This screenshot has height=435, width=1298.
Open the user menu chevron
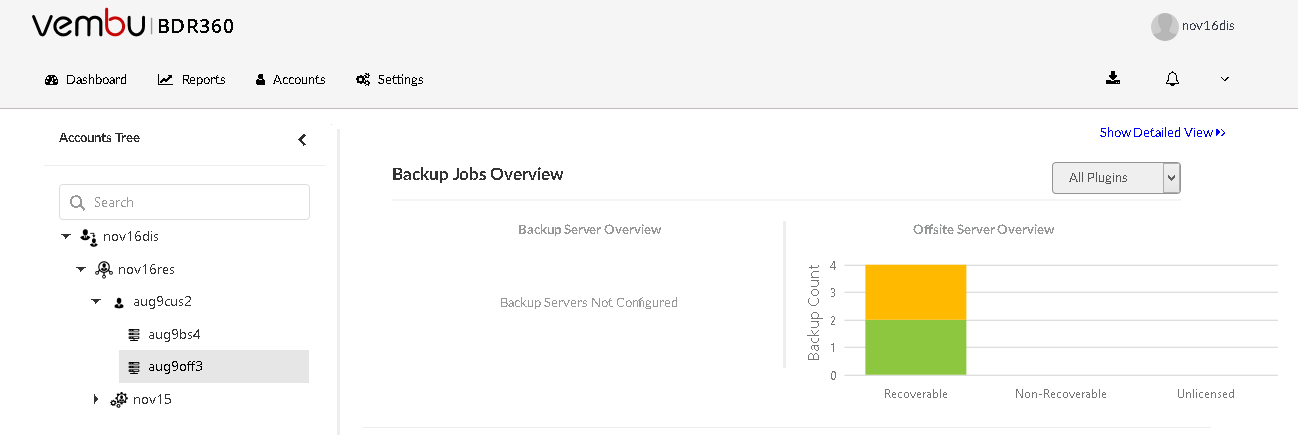pyautogui.click(x=1225, y=79)
